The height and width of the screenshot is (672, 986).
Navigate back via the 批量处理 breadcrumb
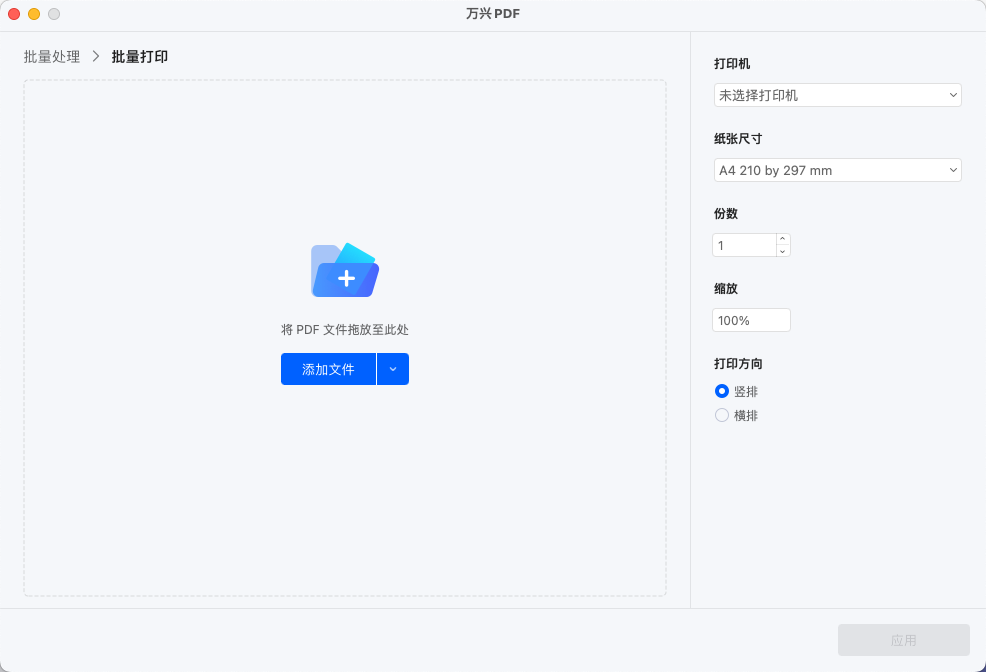pyautogui.click(x=50, y=57)
